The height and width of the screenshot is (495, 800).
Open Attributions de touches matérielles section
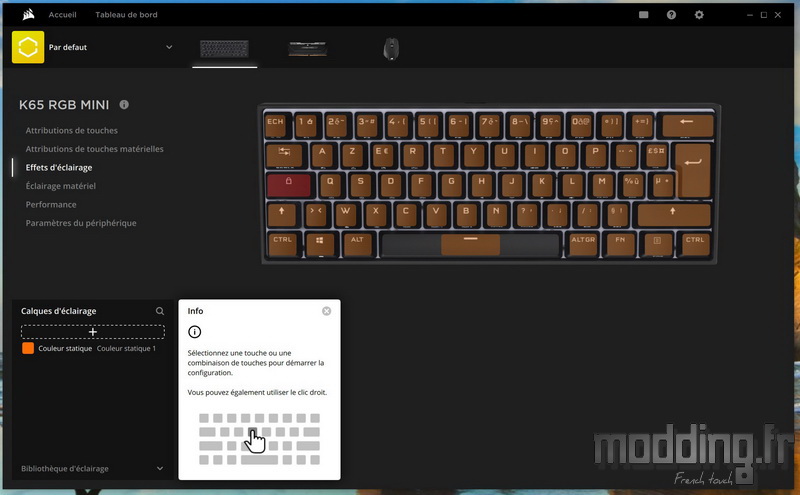click(x=94, y=149)
